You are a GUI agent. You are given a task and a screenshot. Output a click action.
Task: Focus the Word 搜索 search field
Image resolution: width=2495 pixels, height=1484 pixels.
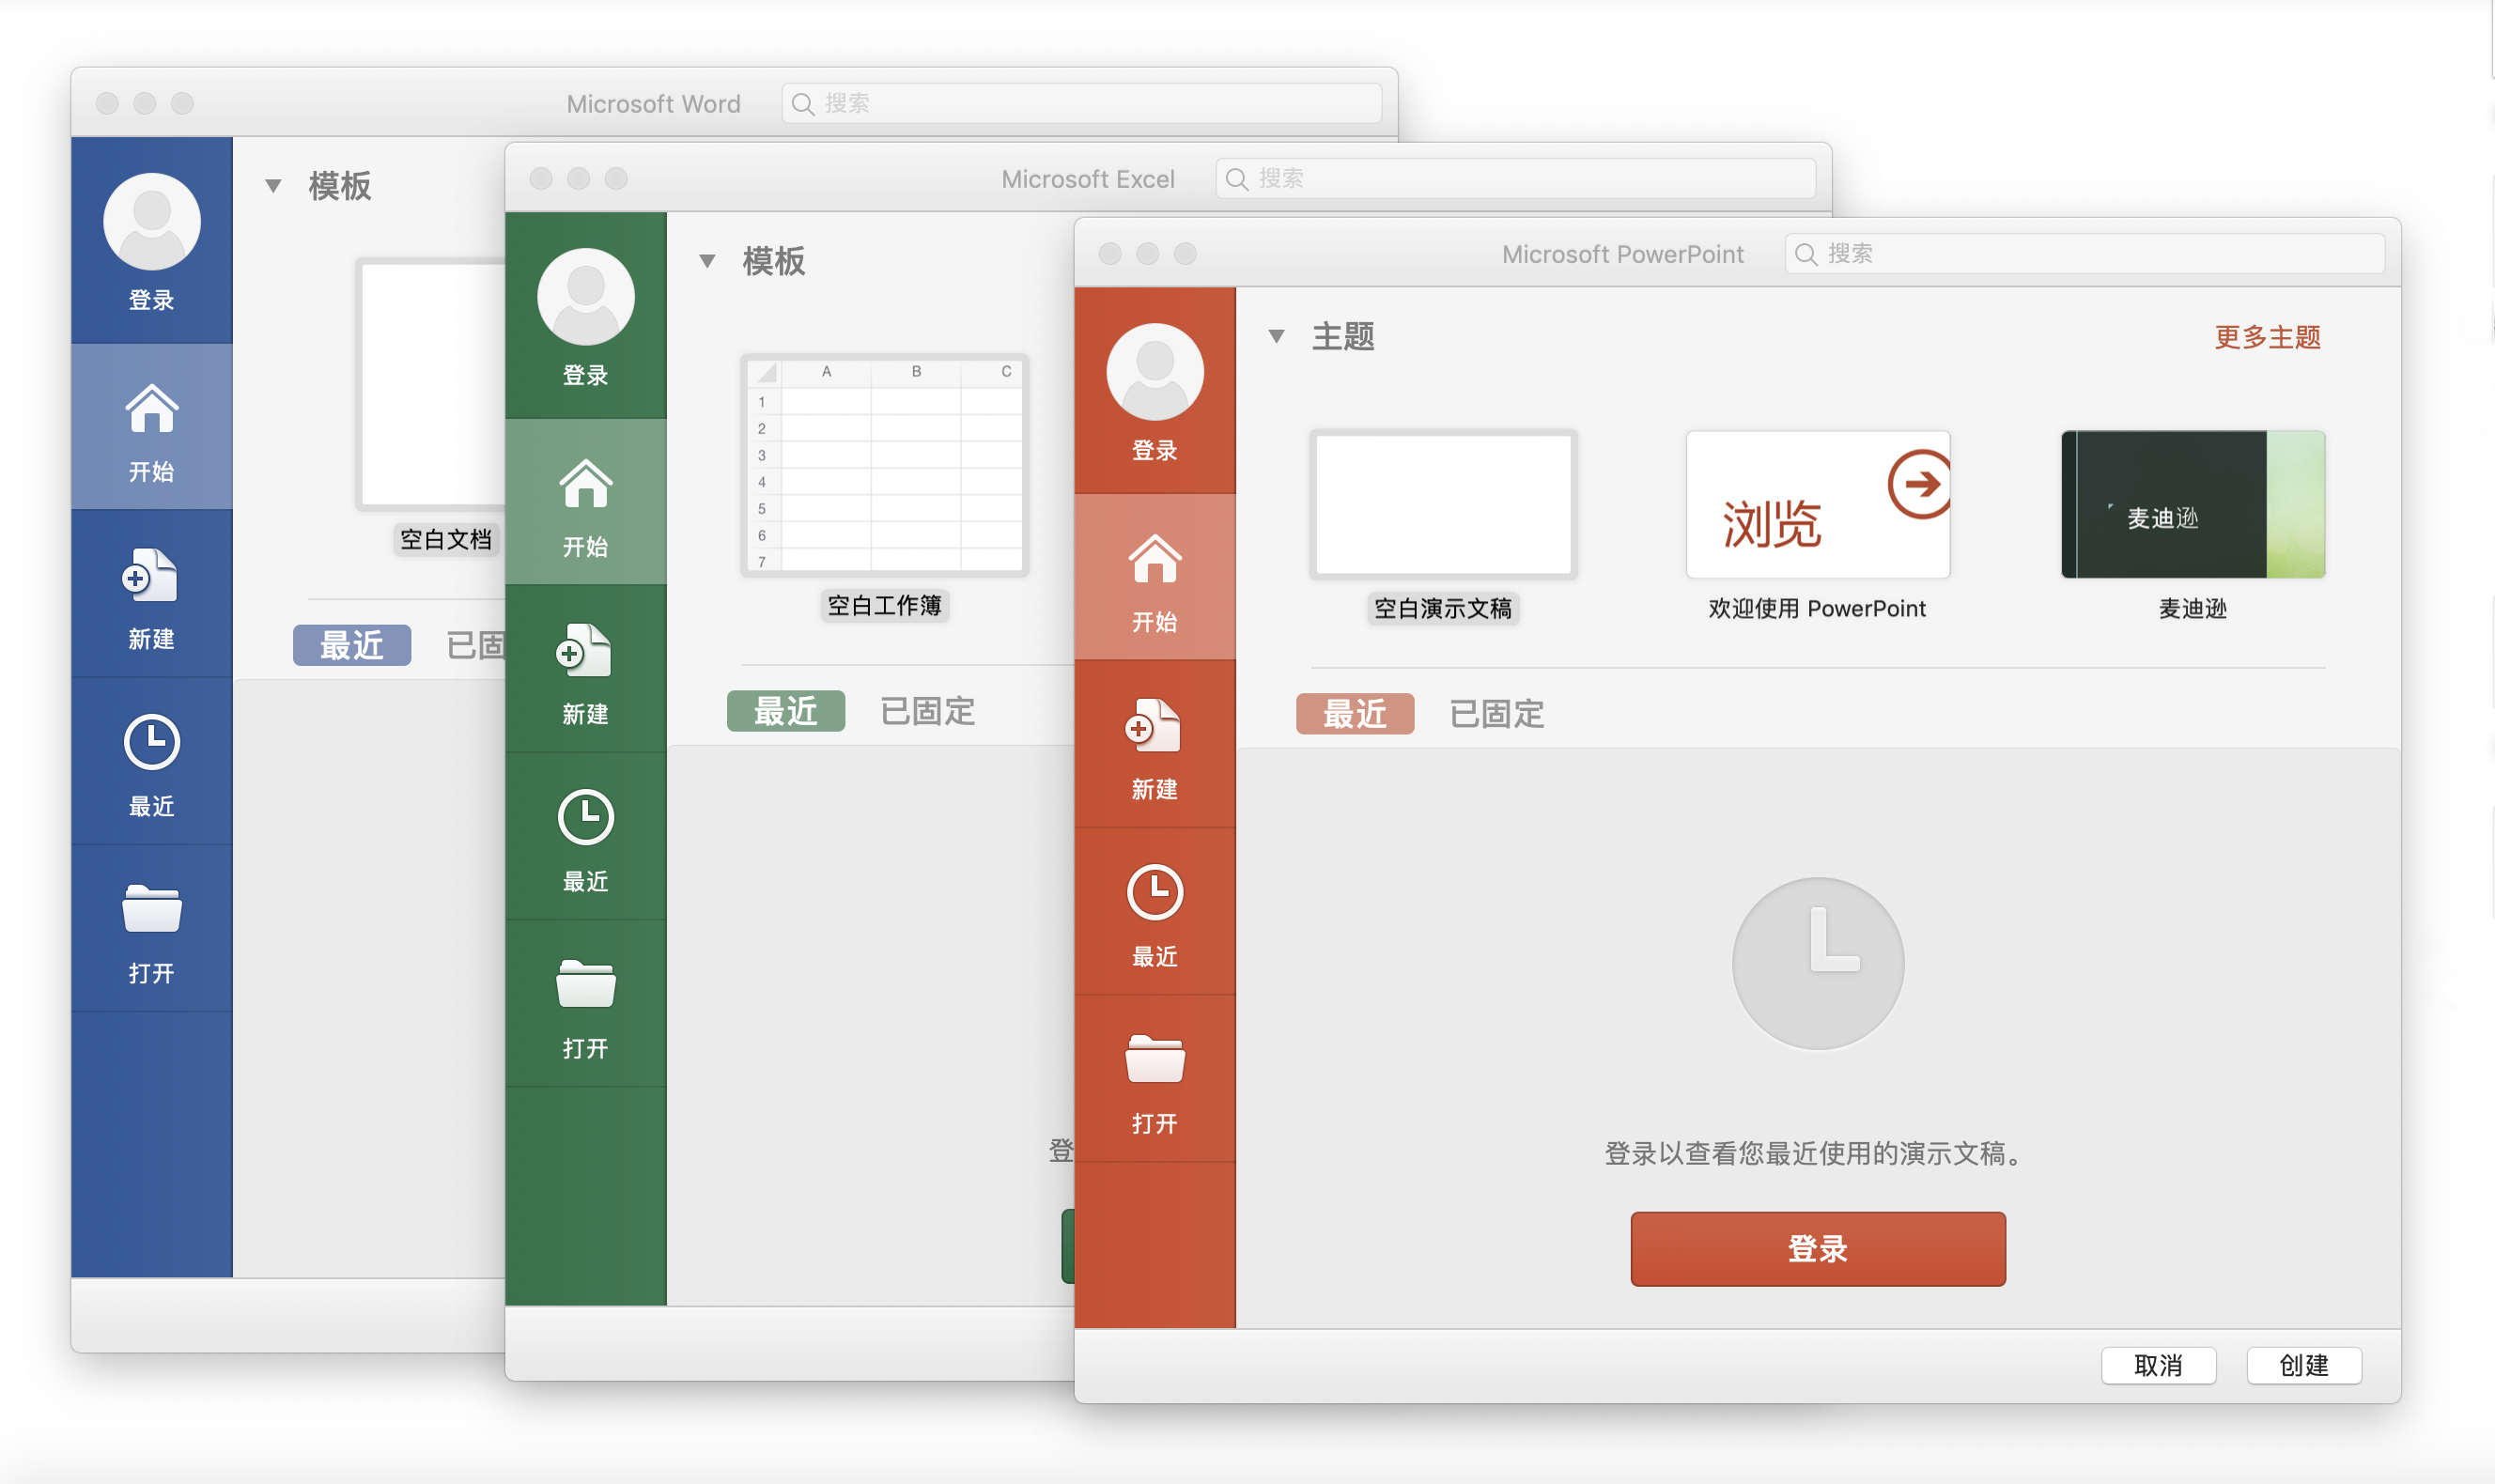pos(1081,104)
